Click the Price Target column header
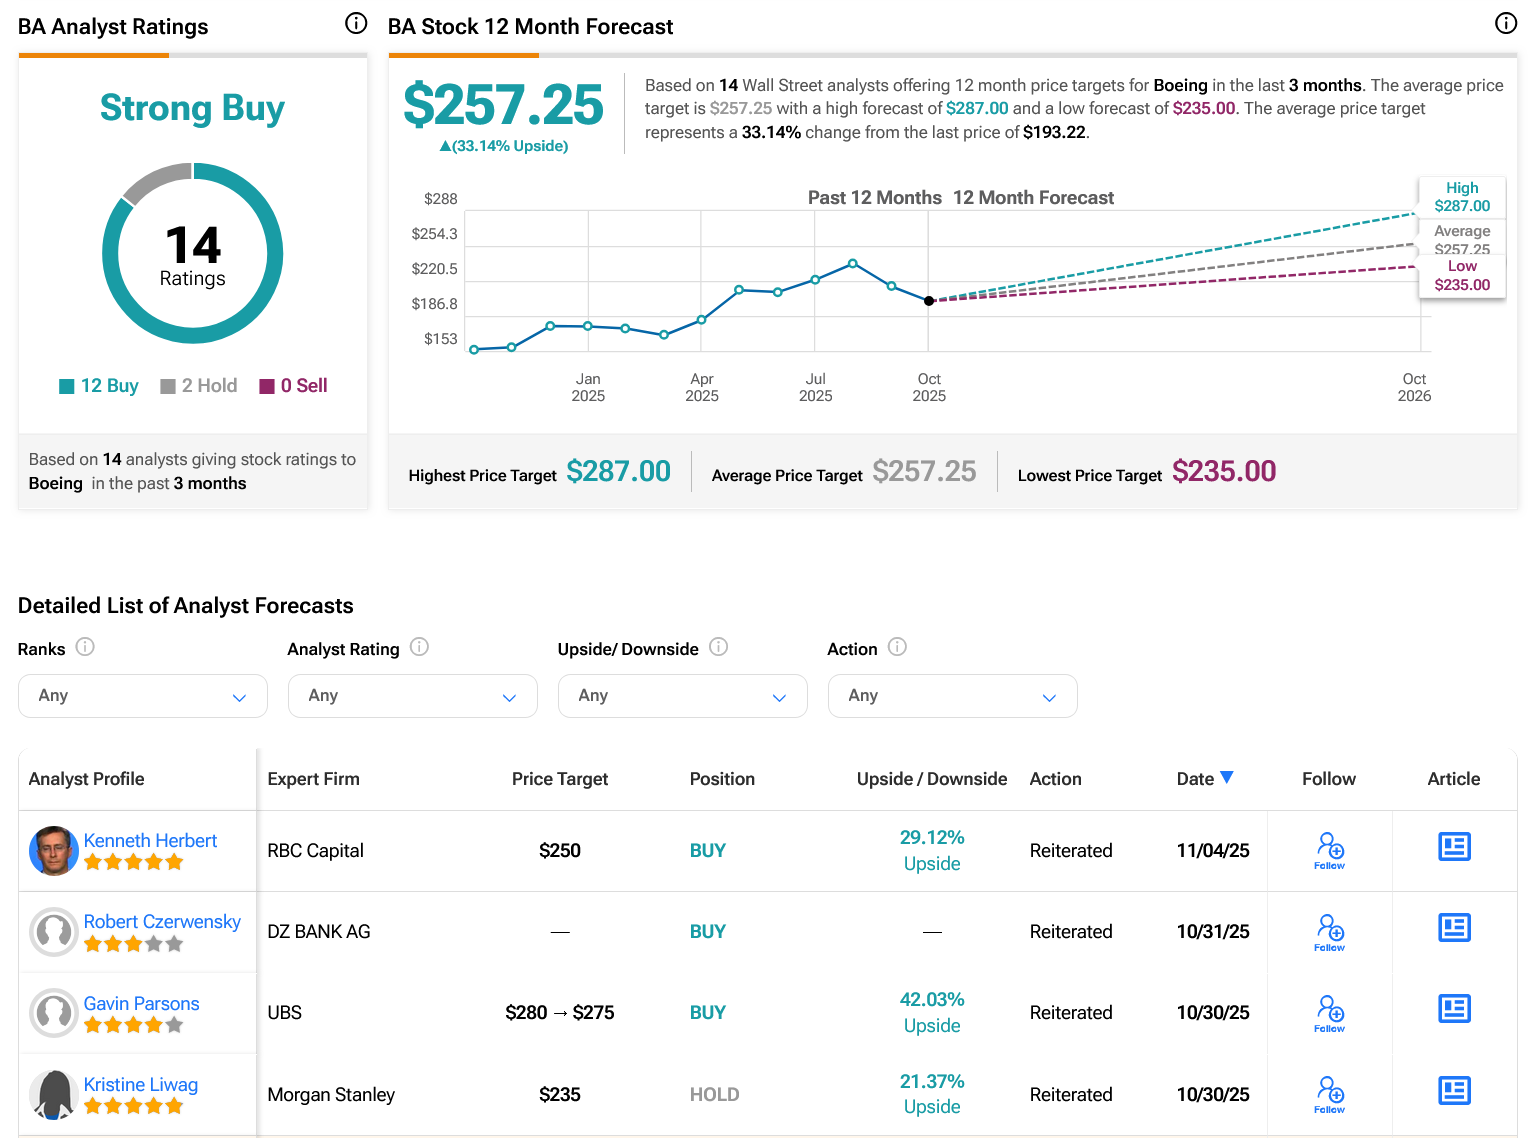The height and width of the screenshot is (1138, 1538). (x=559, y=779)
